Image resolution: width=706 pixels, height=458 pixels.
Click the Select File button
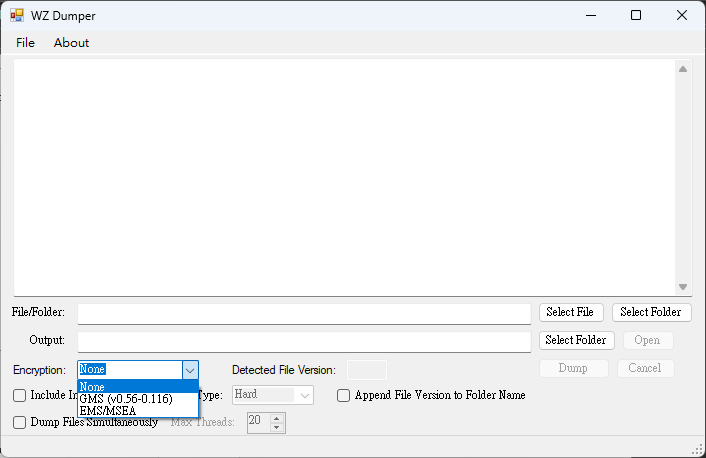(571, 312)
